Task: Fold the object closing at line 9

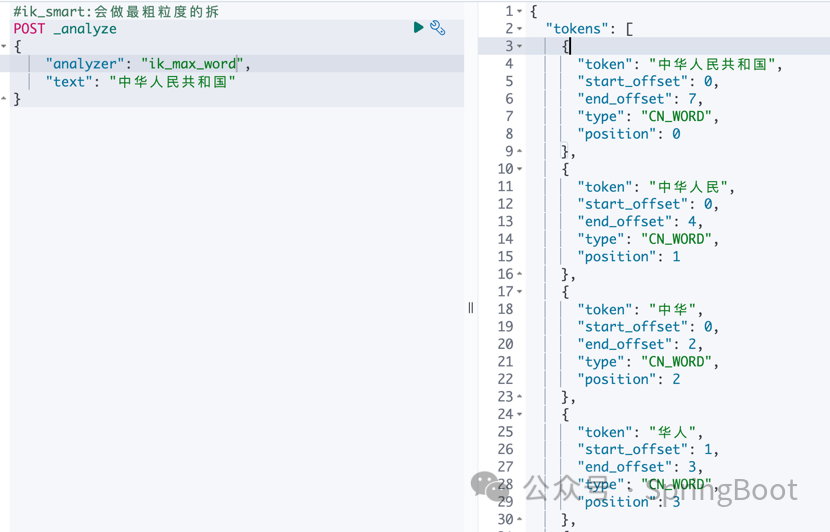Action: 520,151
